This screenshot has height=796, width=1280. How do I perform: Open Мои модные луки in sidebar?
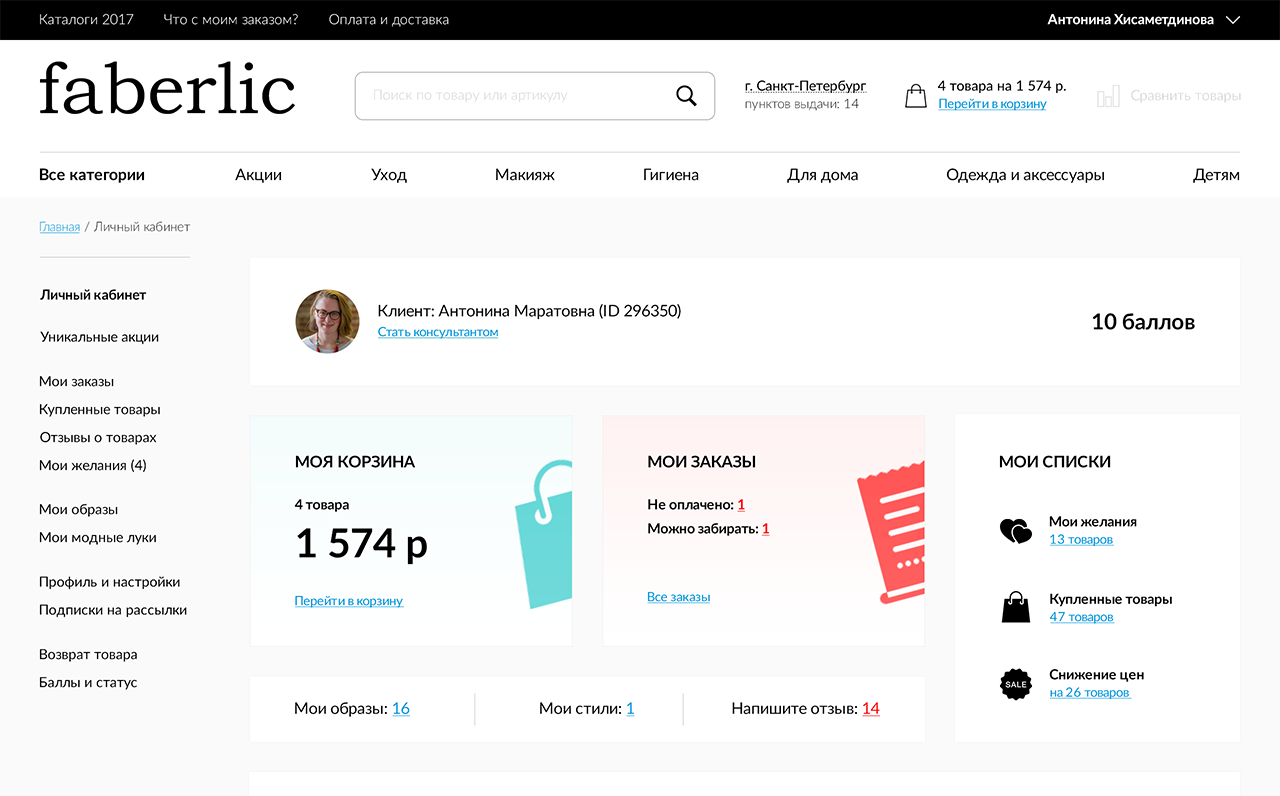pyautogui.click(x=98, y=538)
